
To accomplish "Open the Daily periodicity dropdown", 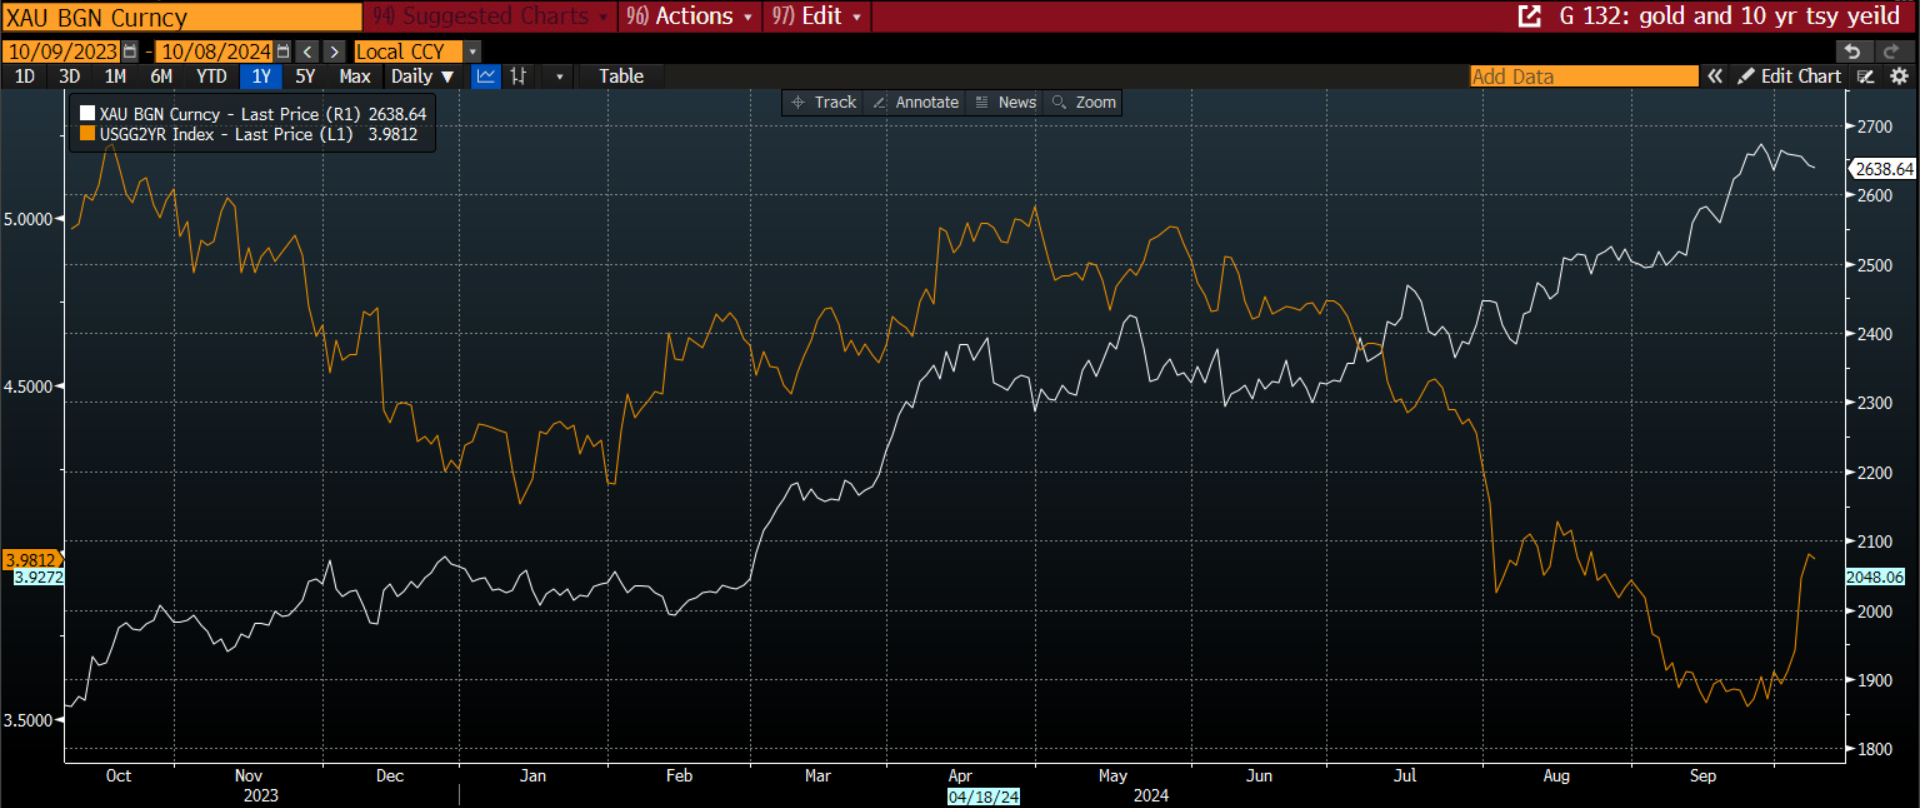I will 422,76.
